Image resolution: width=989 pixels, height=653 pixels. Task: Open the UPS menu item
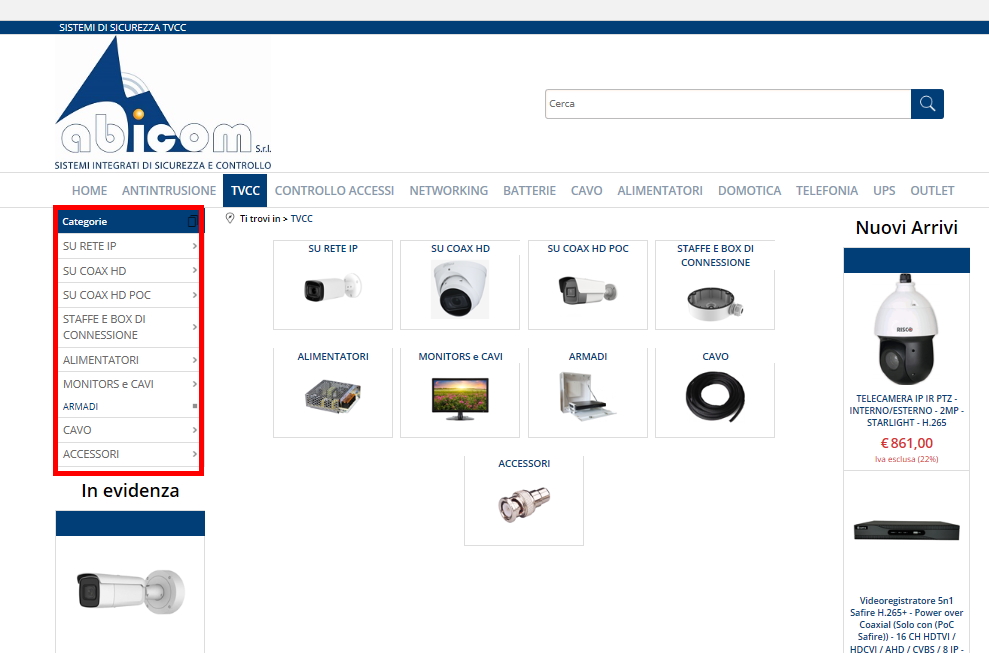pos(884,191)
